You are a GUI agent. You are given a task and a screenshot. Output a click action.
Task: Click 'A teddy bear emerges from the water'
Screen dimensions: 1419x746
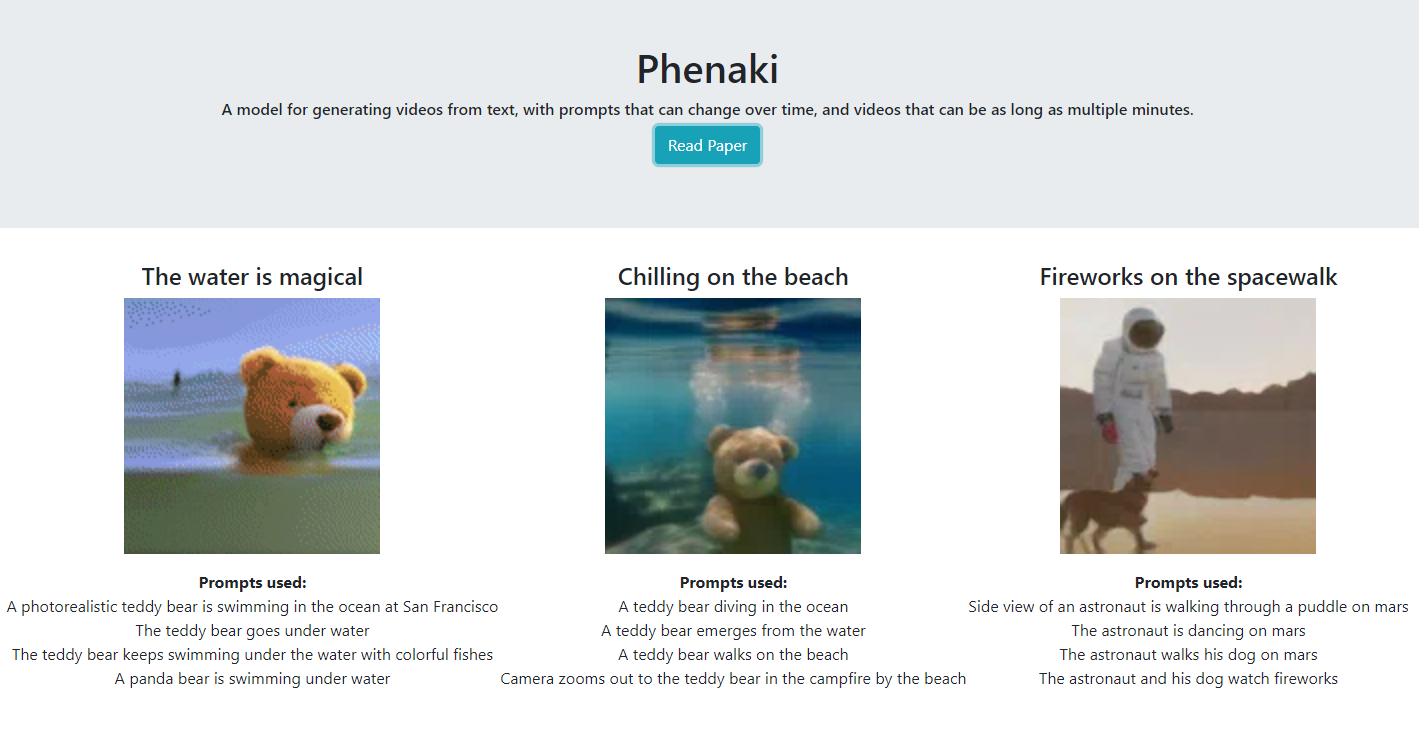click(733, 631)
